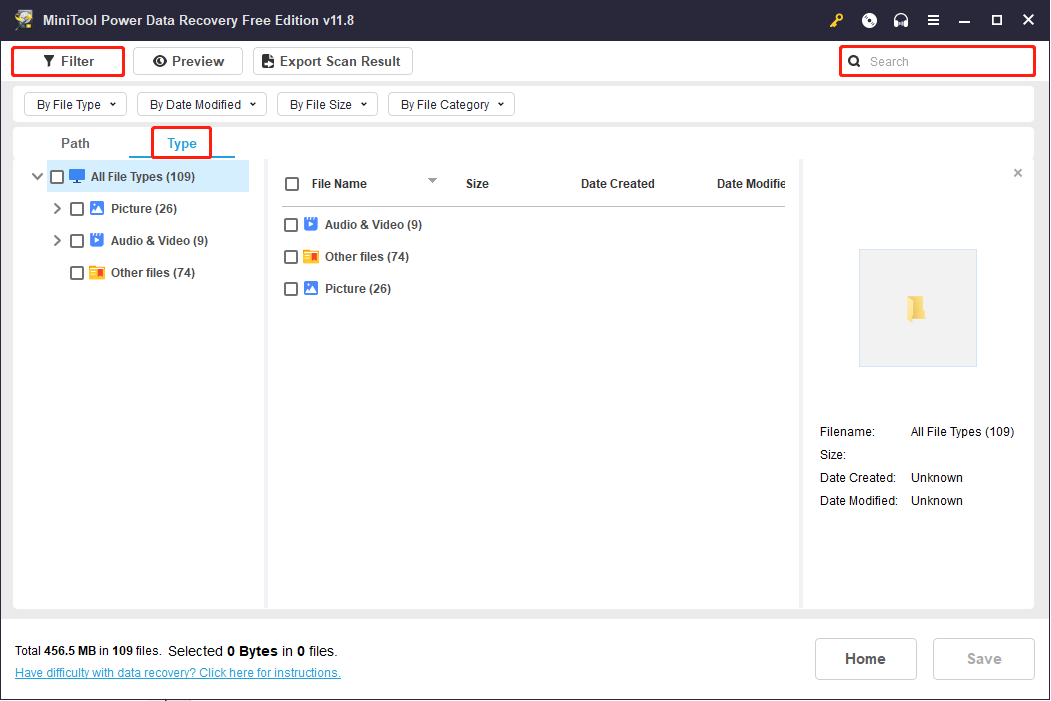Image resolution: width=1051 pixels, height=701 pixels.
Task: Expand the Picture (26) tree node
Action: [57, 208]
